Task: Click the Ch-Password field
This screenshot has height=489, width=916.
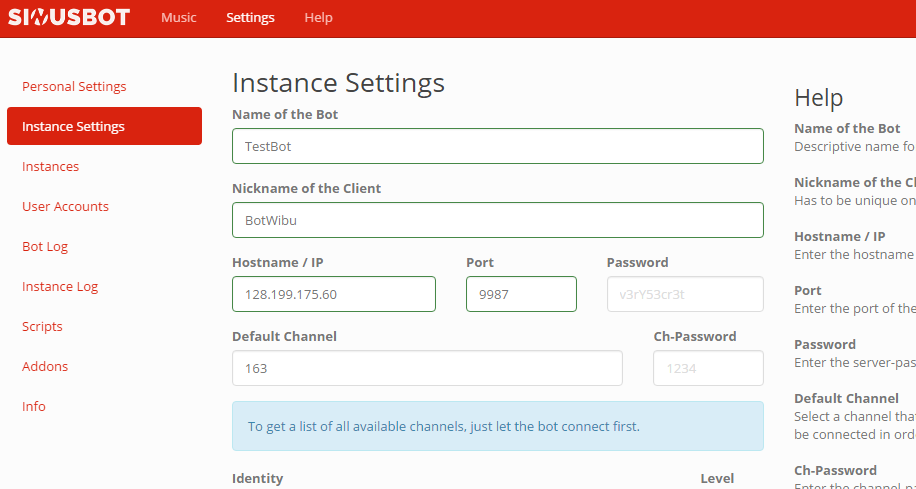Action: pyautogui.click(x=708, y=368)
